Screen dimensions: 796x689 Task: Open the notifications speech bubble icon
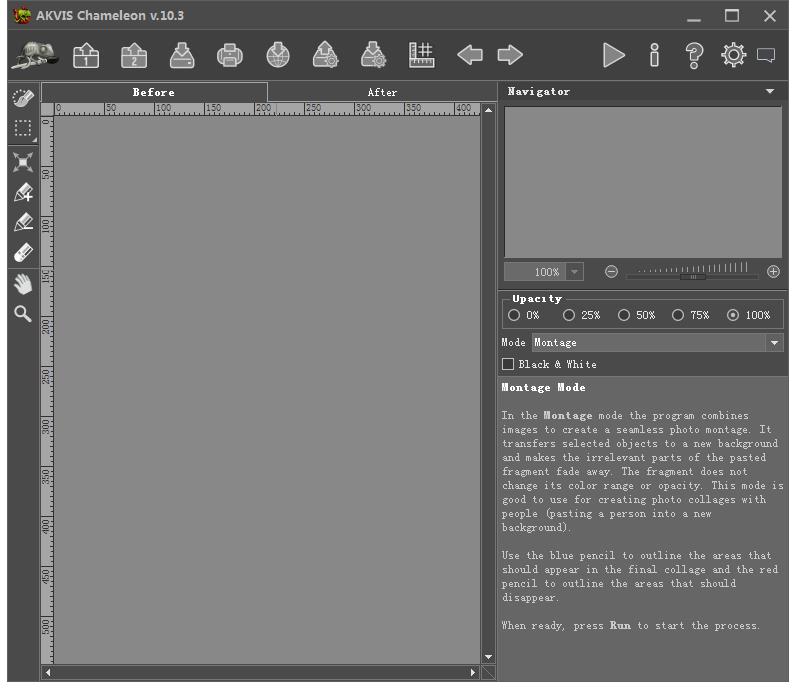pyautogui.click(x=766, y=54)
